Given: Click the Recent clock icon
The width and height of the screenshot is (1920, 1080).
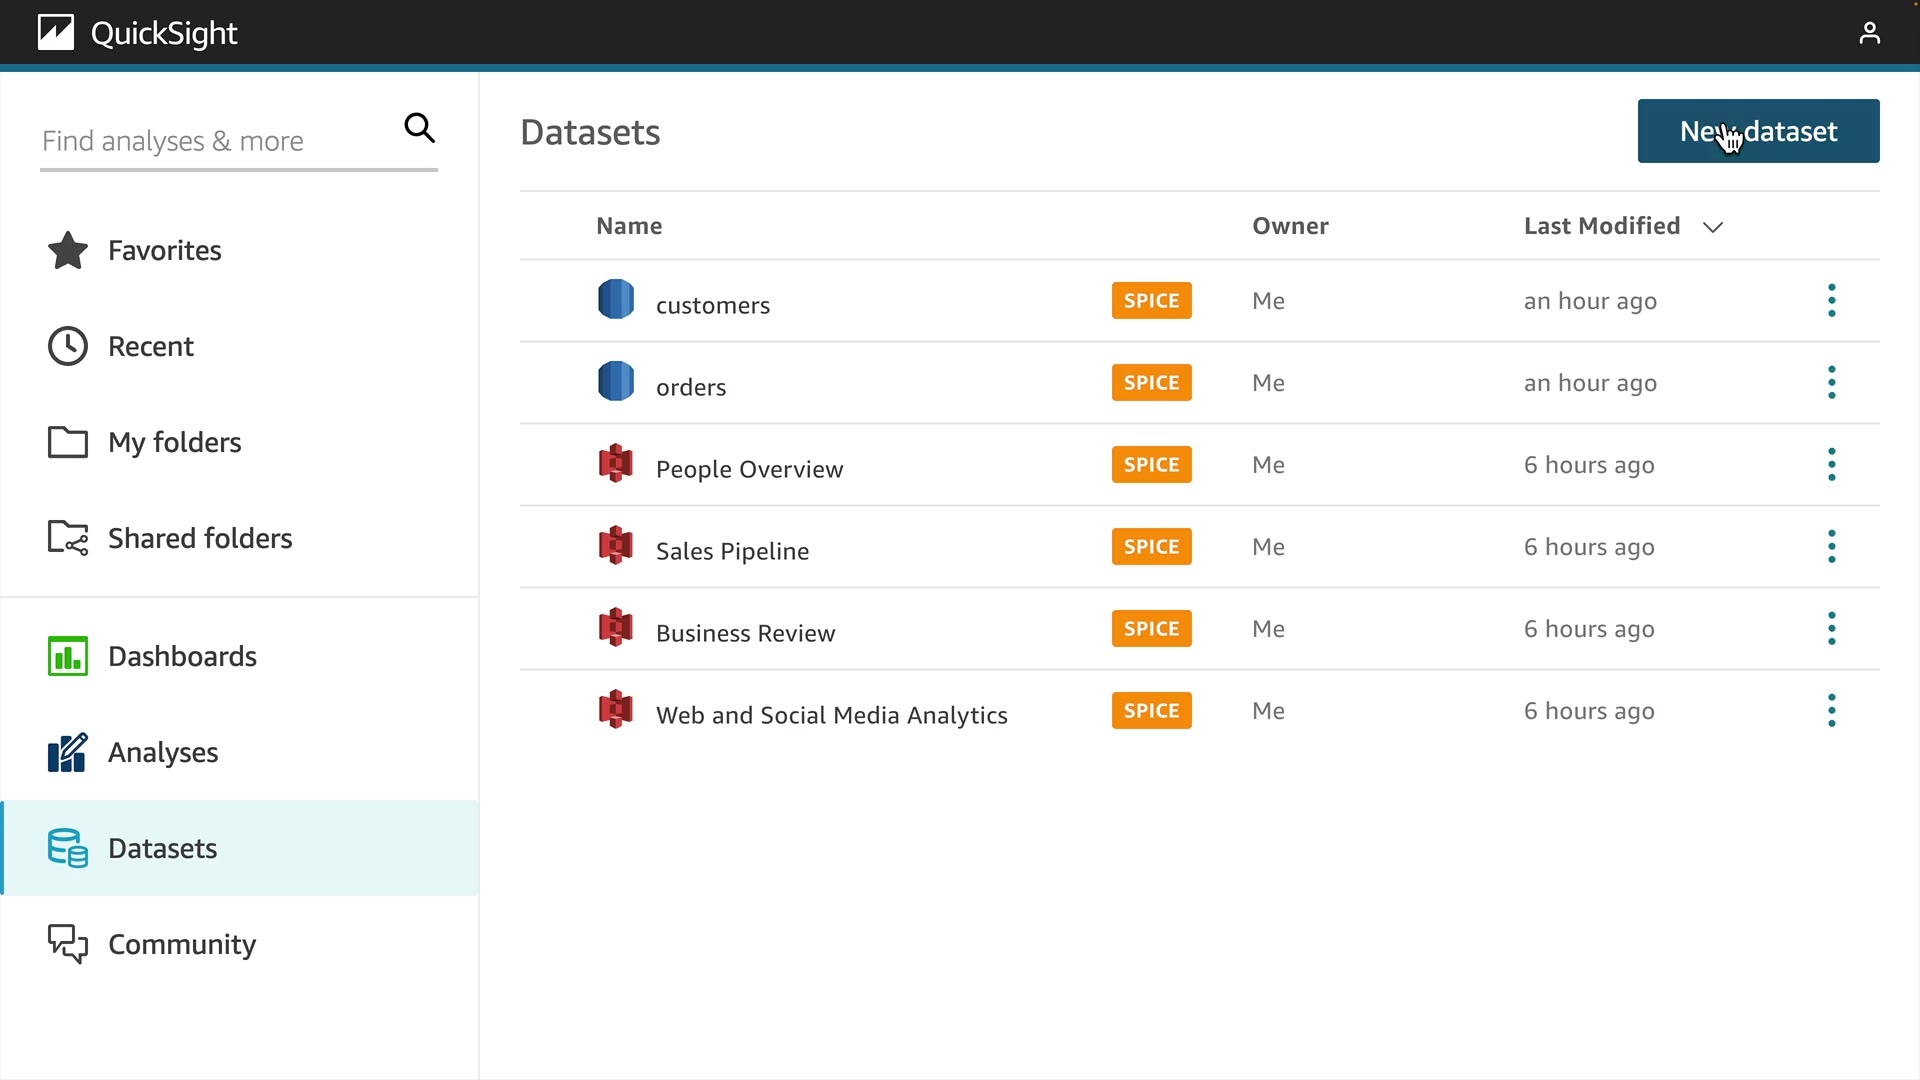Looking at the screenshot, I should click(x=68, y=347).
